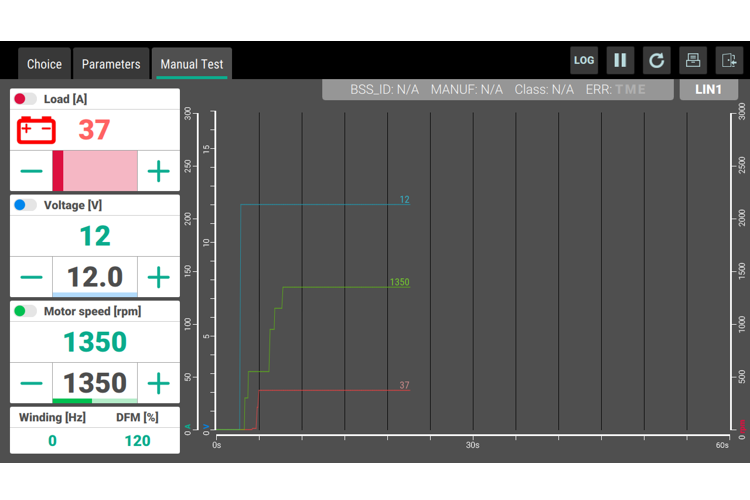The image size is (750, 500).
Task: Pause the running manual test
Action: (620, 60)
